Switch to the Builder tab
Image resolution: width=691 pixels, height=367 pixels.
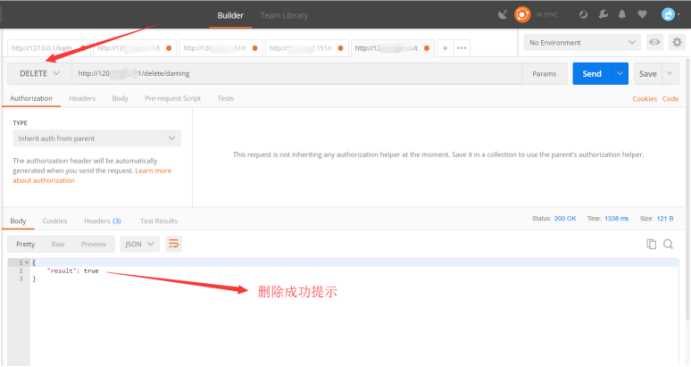click(230, 15)
